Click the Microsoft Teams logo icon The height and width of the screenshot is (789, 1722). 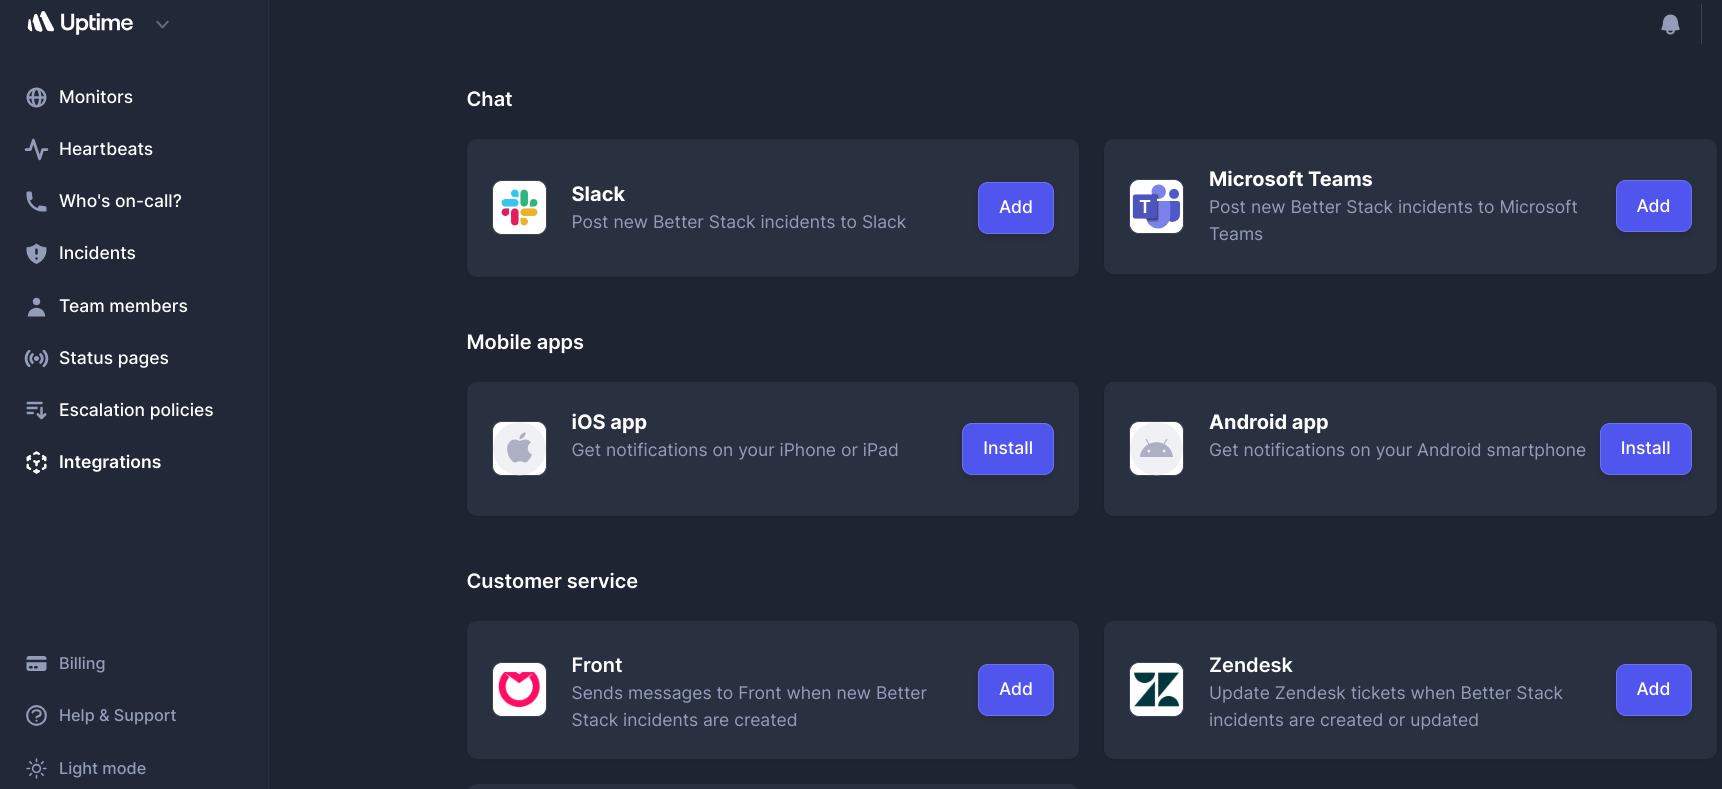1156,206
